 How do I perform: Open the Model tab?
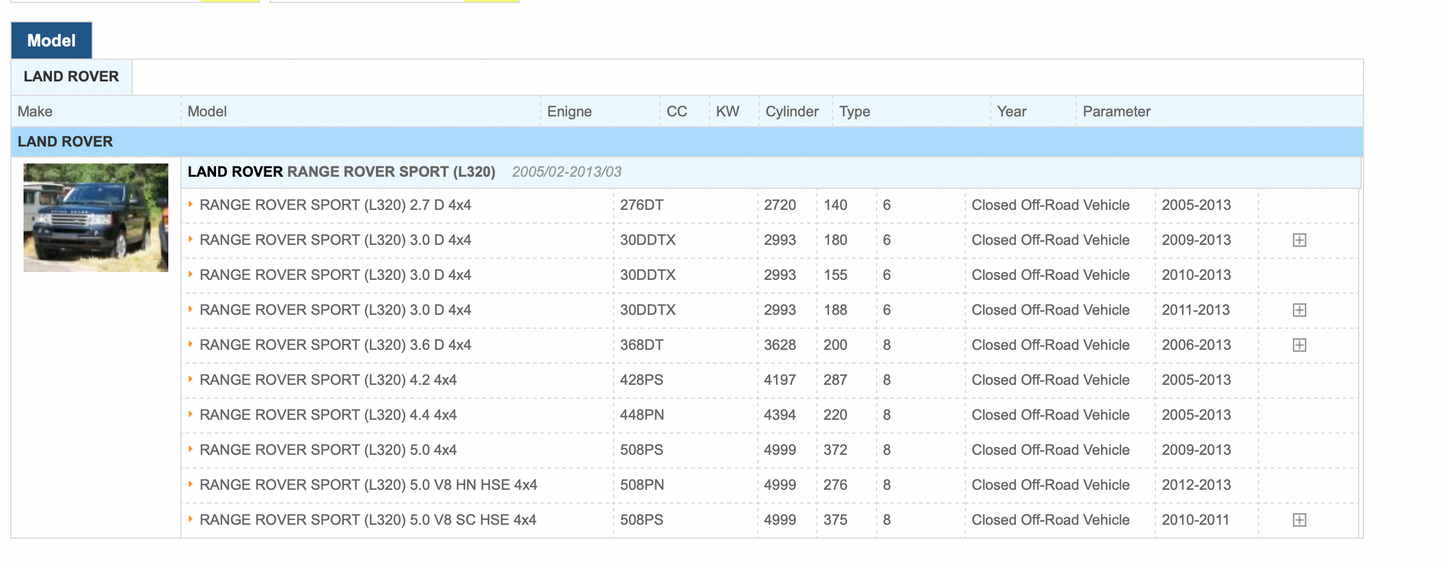pos(51,41)
